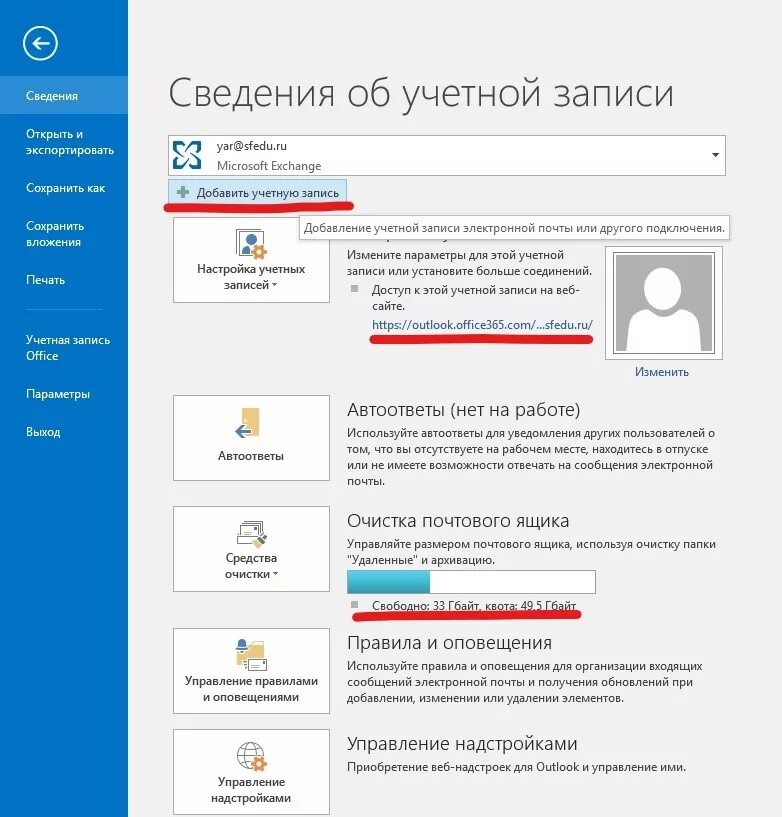This screenshot has height=817, width=782.
Task: Click green plus icon to add account
Action: click(x=183, y=192)
